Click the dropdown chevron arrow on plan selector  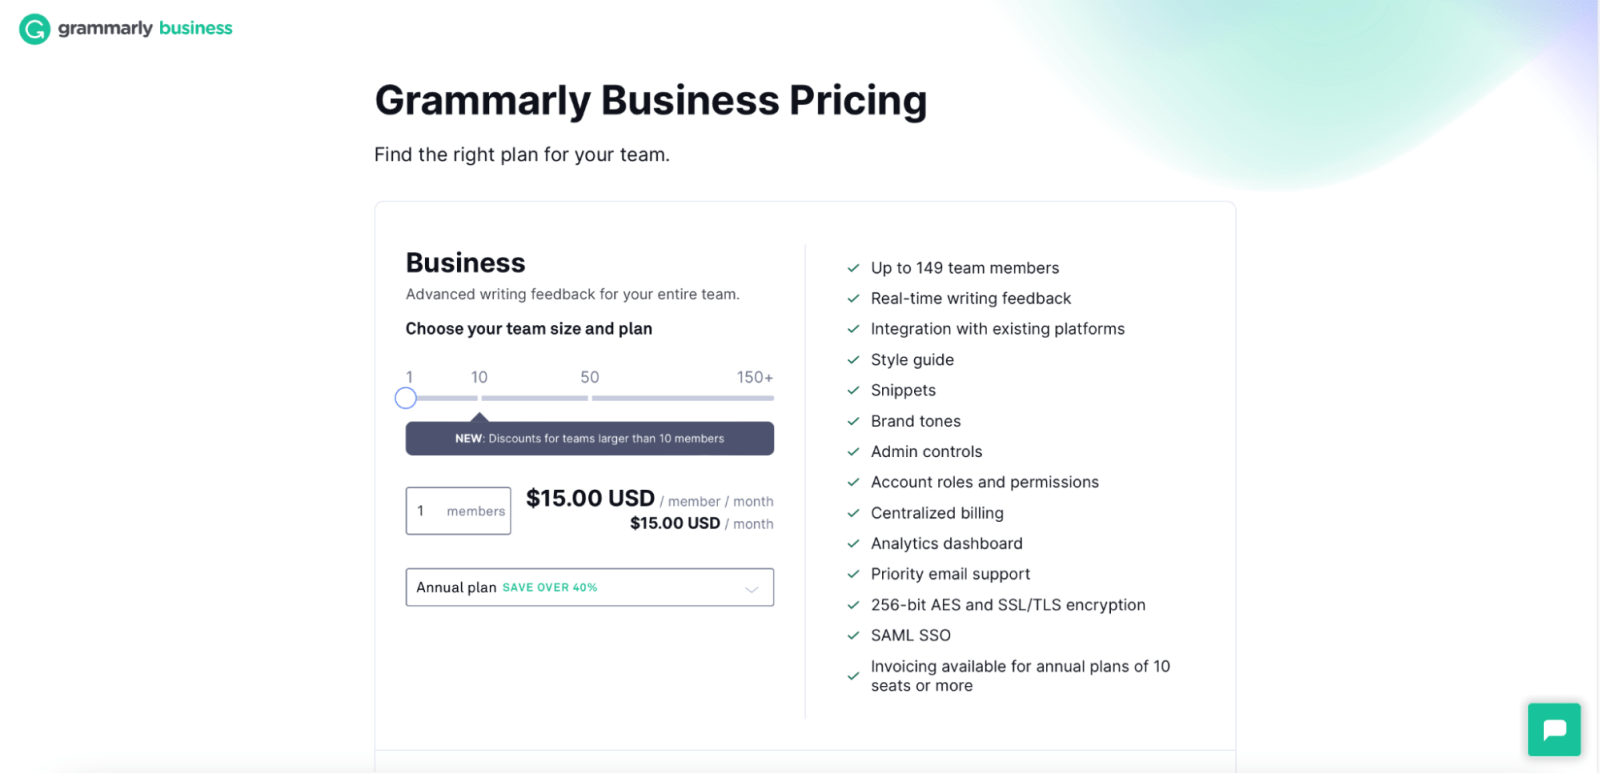pos(752,589)
